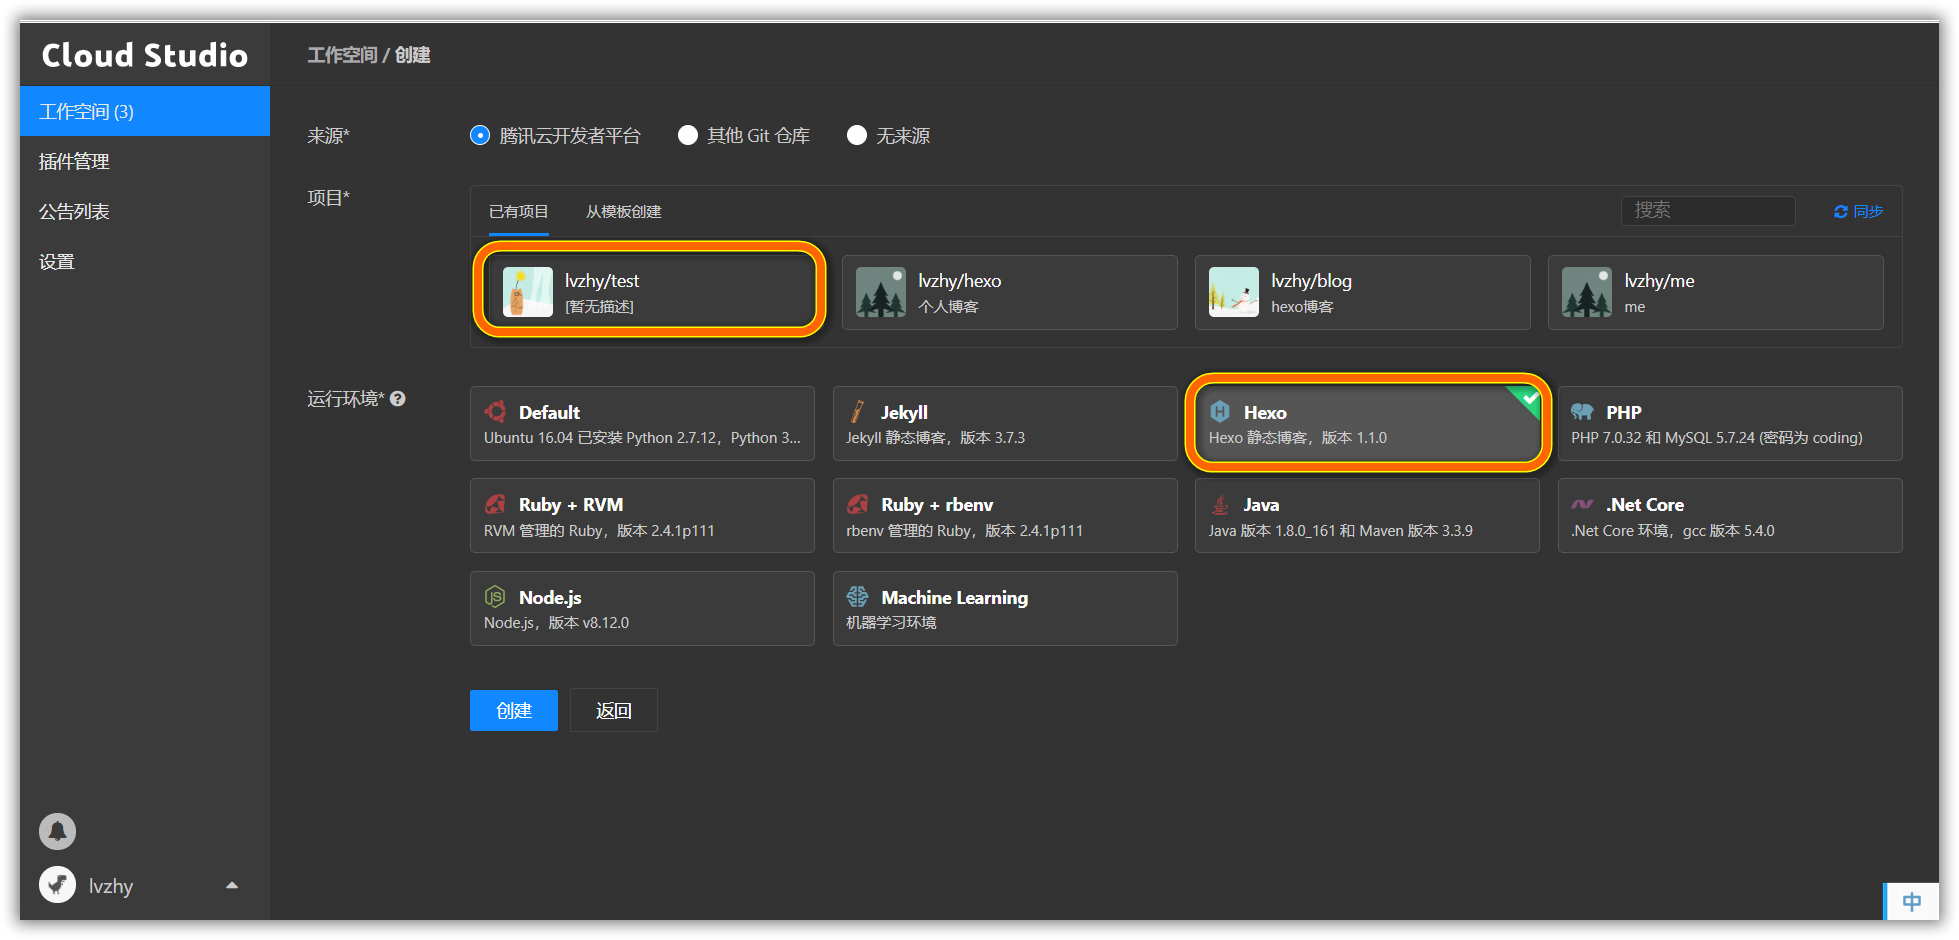Choose the lvzhy/test project name
The image size is (1959, 940).
click(602, 281)
